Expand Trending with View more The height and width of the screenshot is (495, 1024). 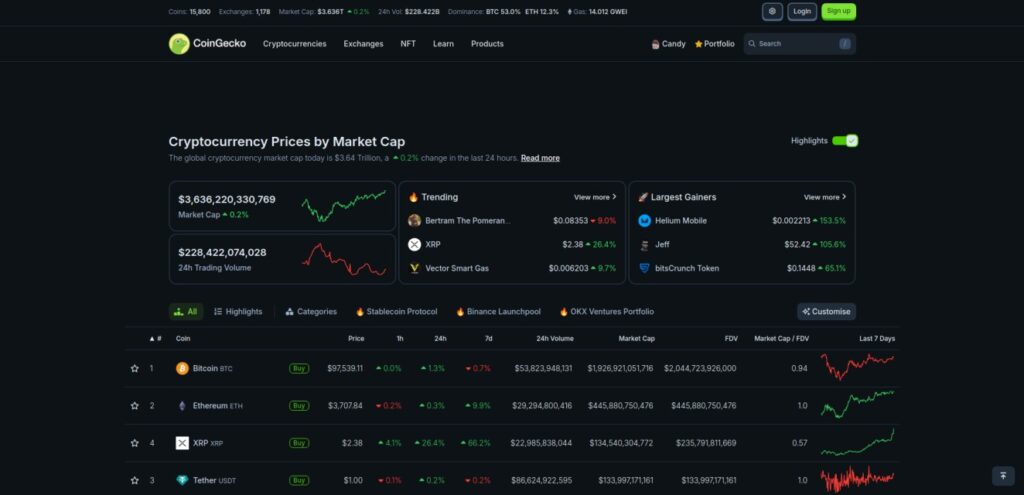pos(595,197)
